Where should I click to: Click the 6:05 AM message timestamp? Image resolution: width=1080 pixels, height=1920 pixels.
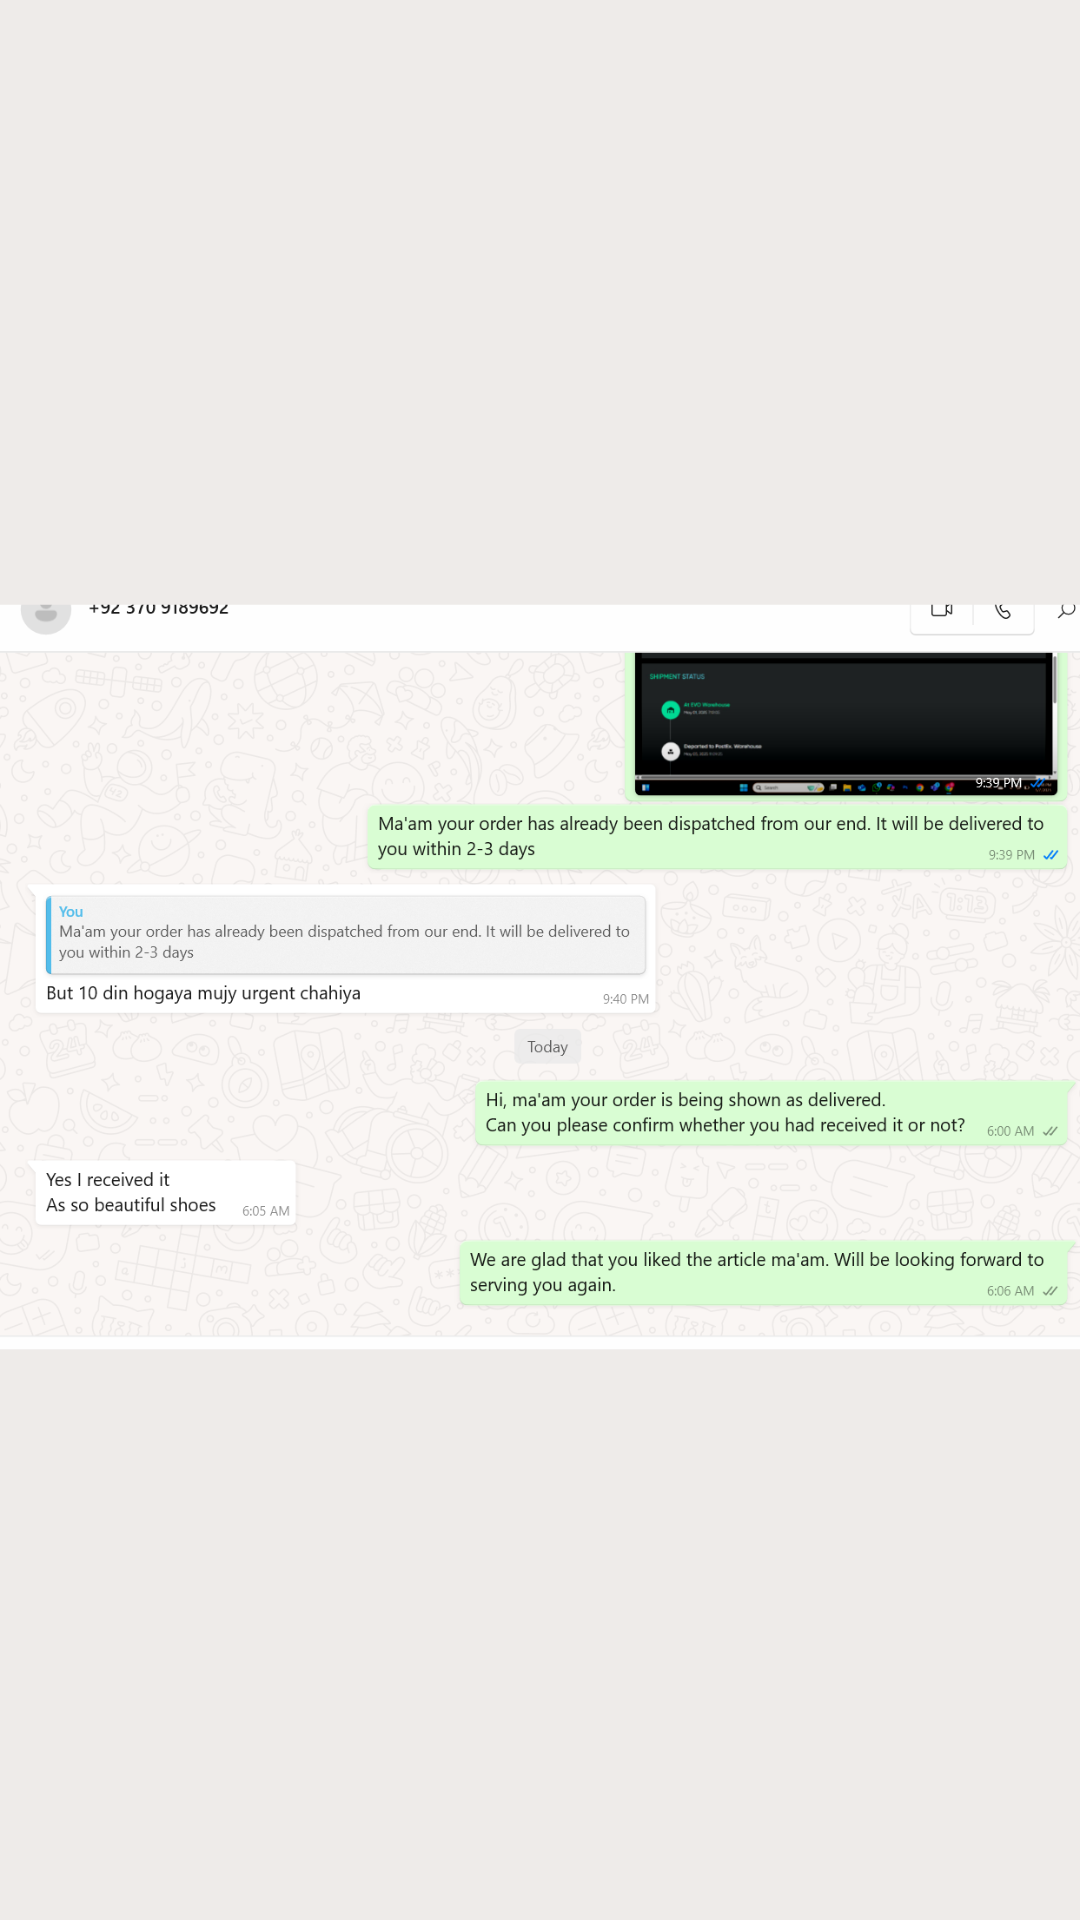point(266,1211)
